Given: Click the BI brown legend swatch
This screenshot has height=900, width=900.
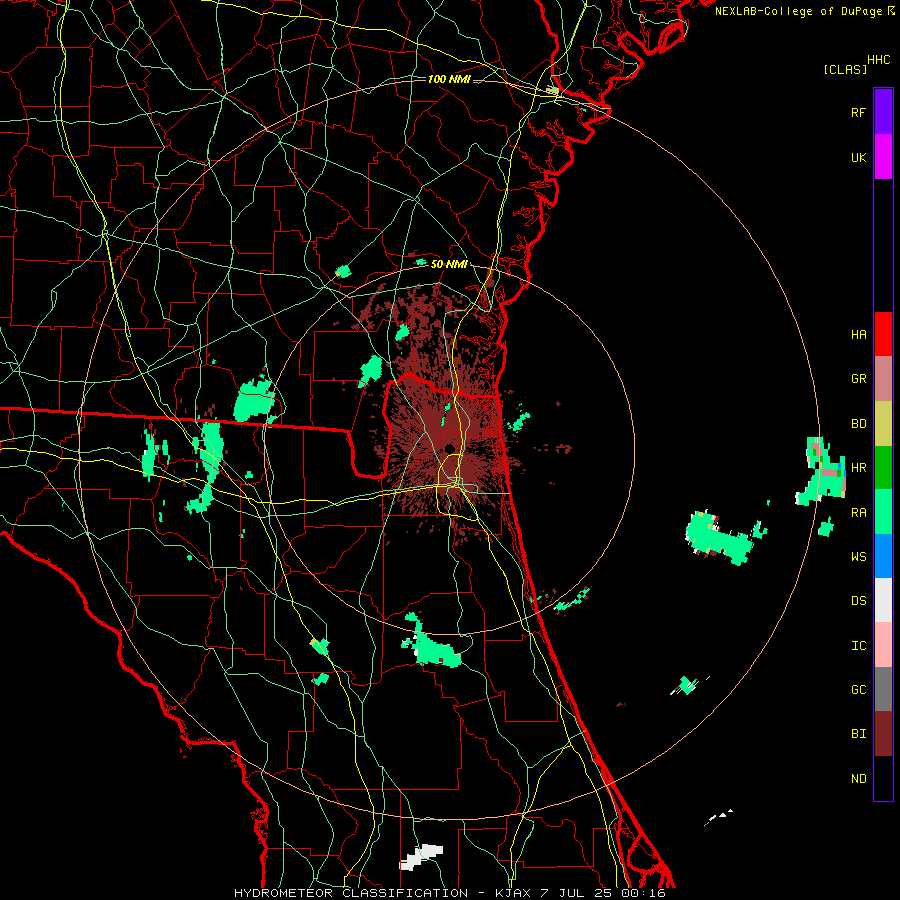Looking at the screenshot, I should pos(883,734).
